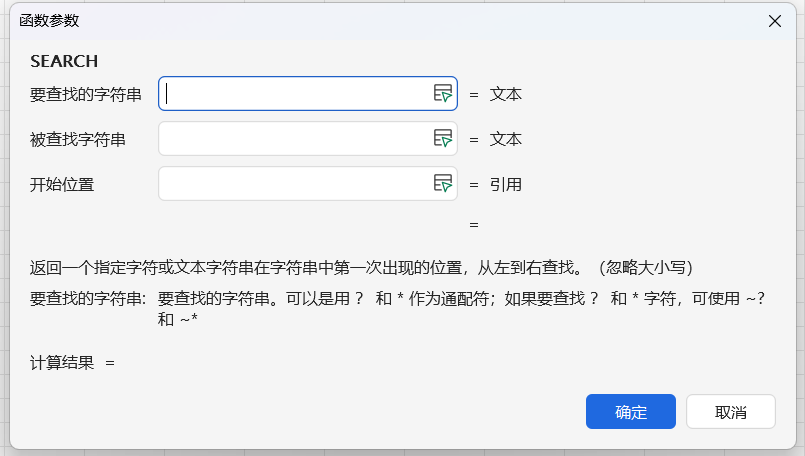Viewport: 805px width, 456px height.
Task: Click the cell-range picker icon for 被查找字符串
Action: pyautogui.click(x=443, y=138)
